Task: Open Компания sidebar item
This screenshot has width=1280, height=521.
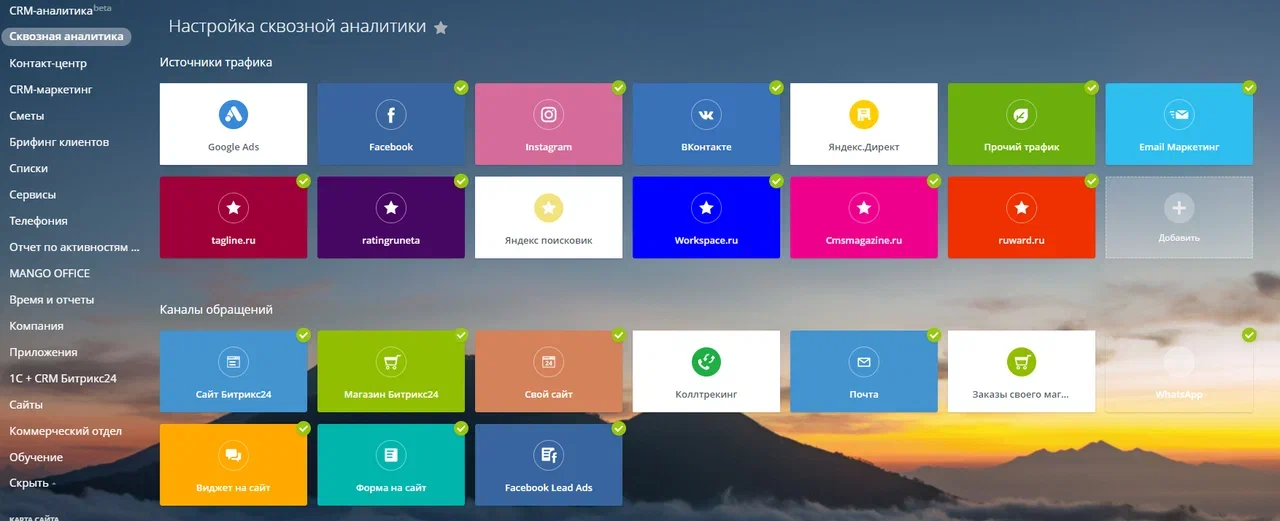Action: pyautogui.click(x=37, y=326)
